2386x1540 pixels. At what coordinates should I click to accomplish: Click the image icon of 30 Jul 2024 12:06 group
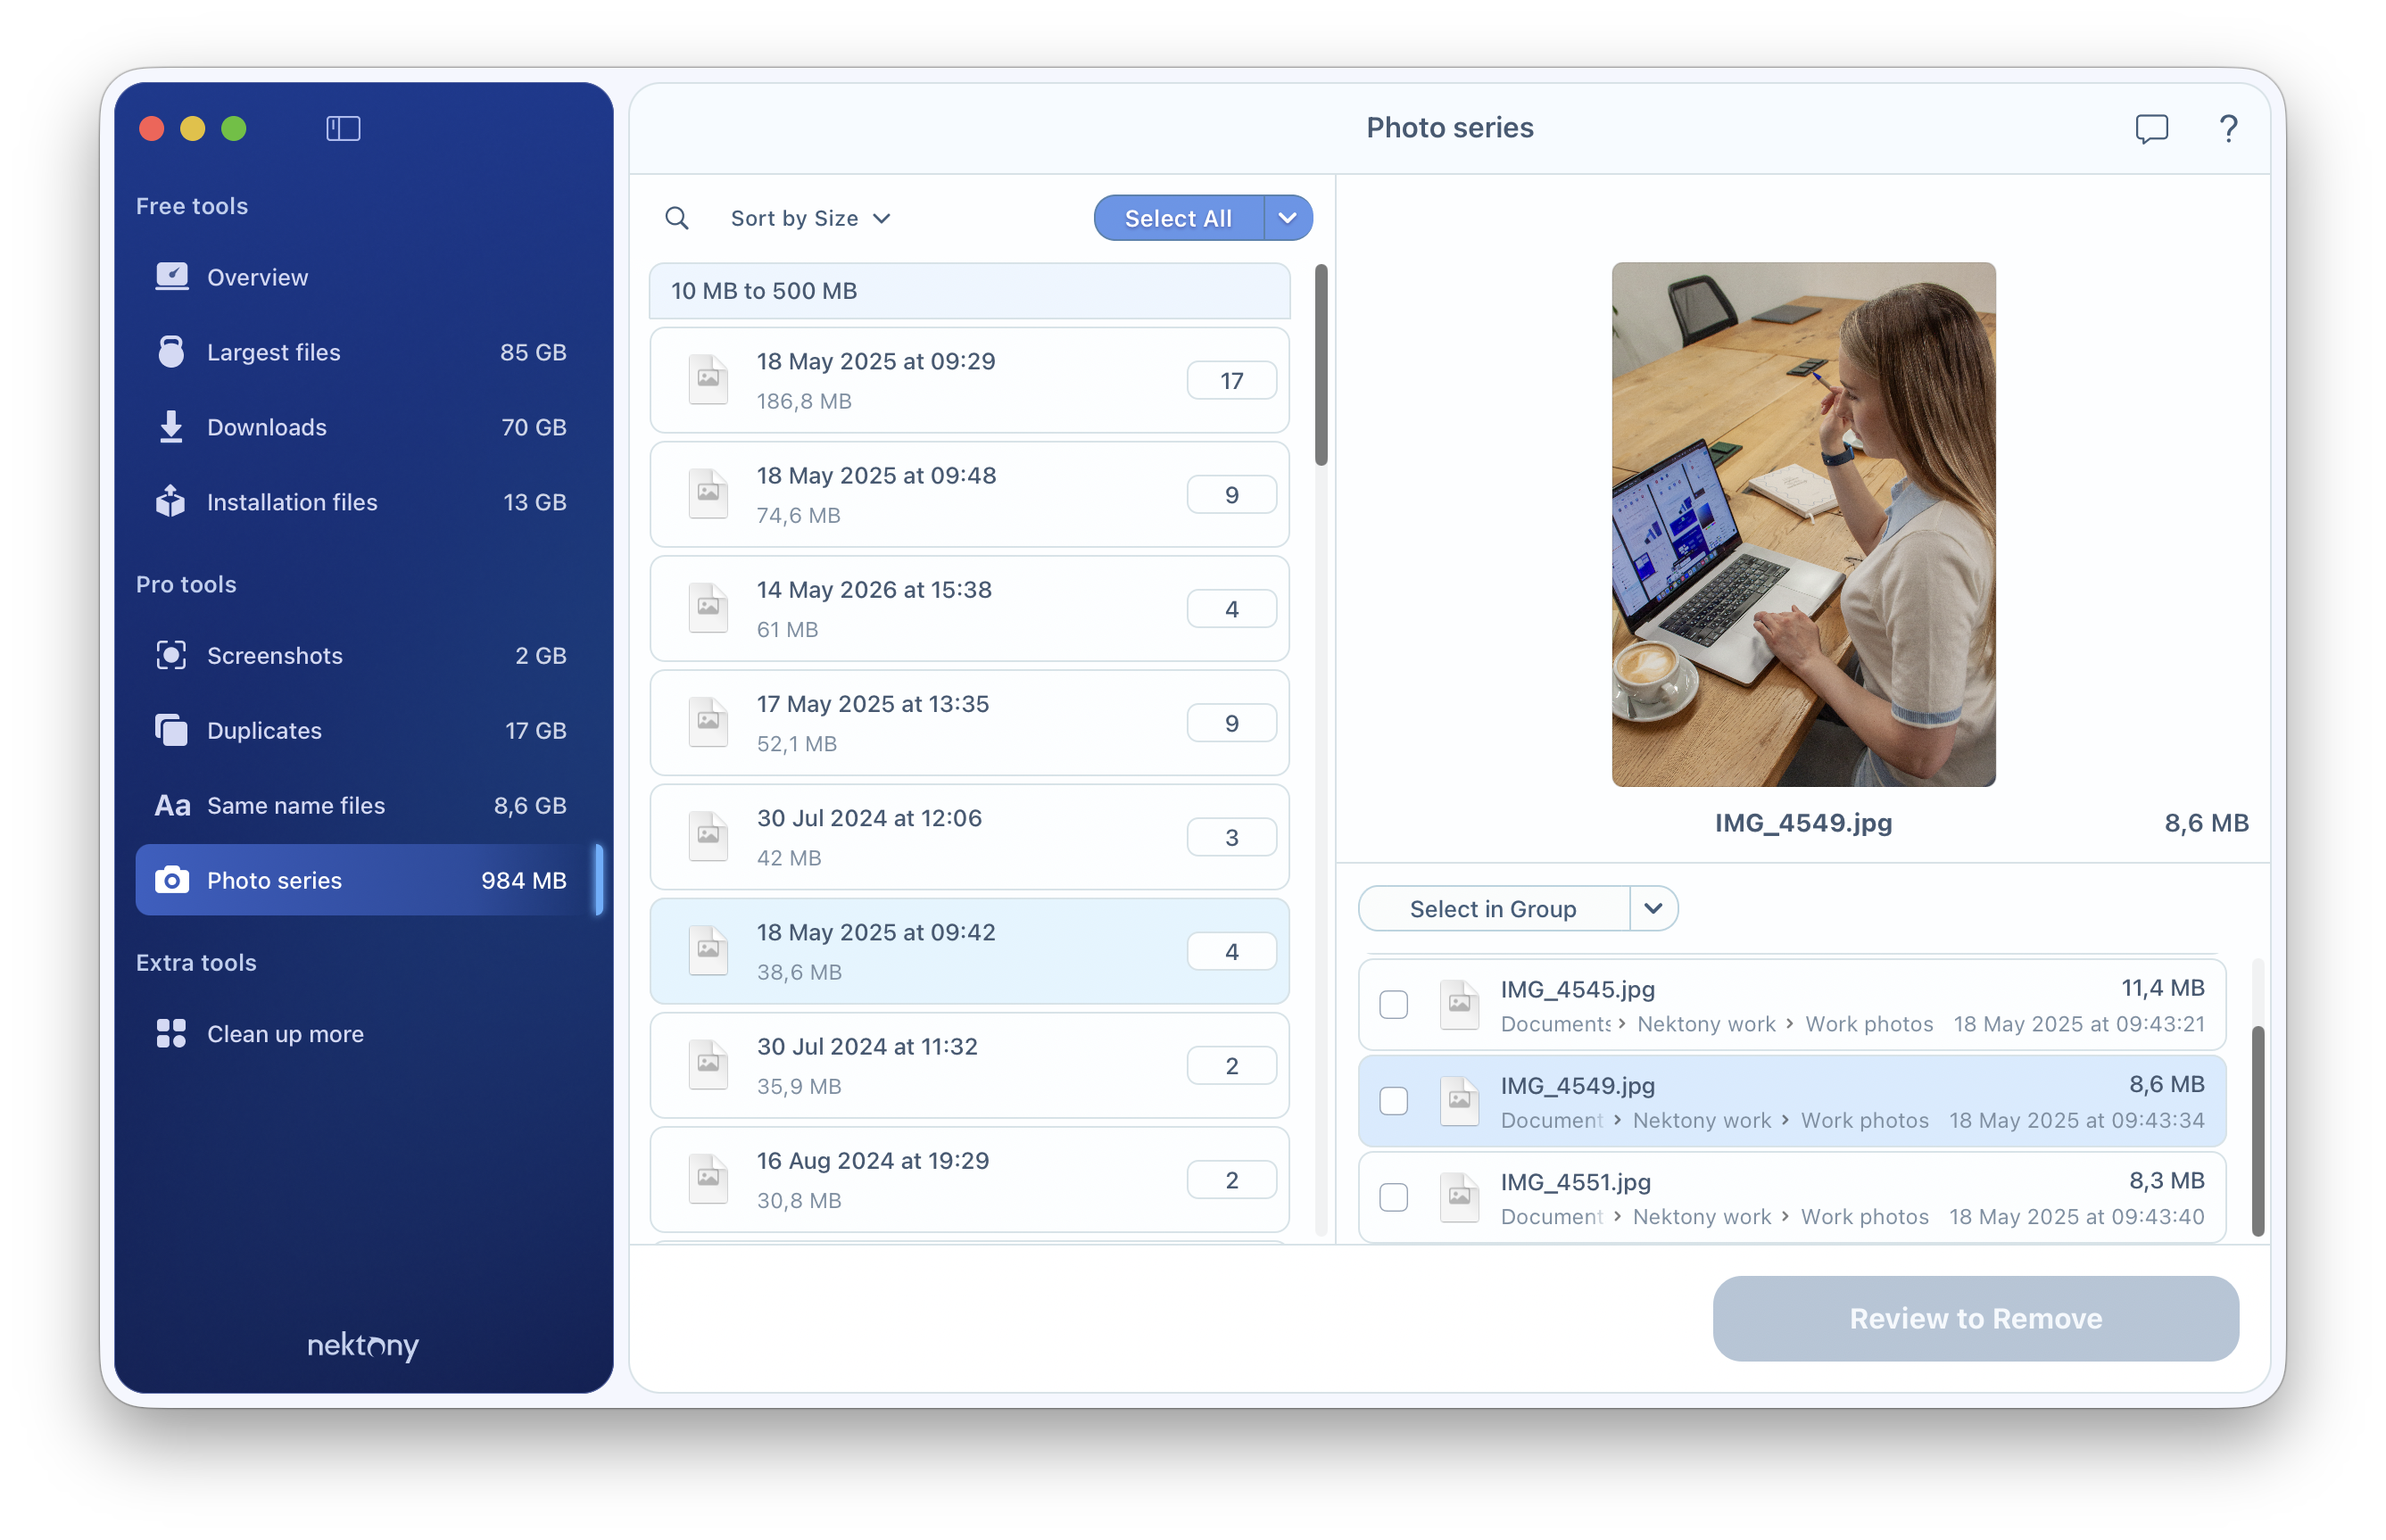[x=708, y=837]
